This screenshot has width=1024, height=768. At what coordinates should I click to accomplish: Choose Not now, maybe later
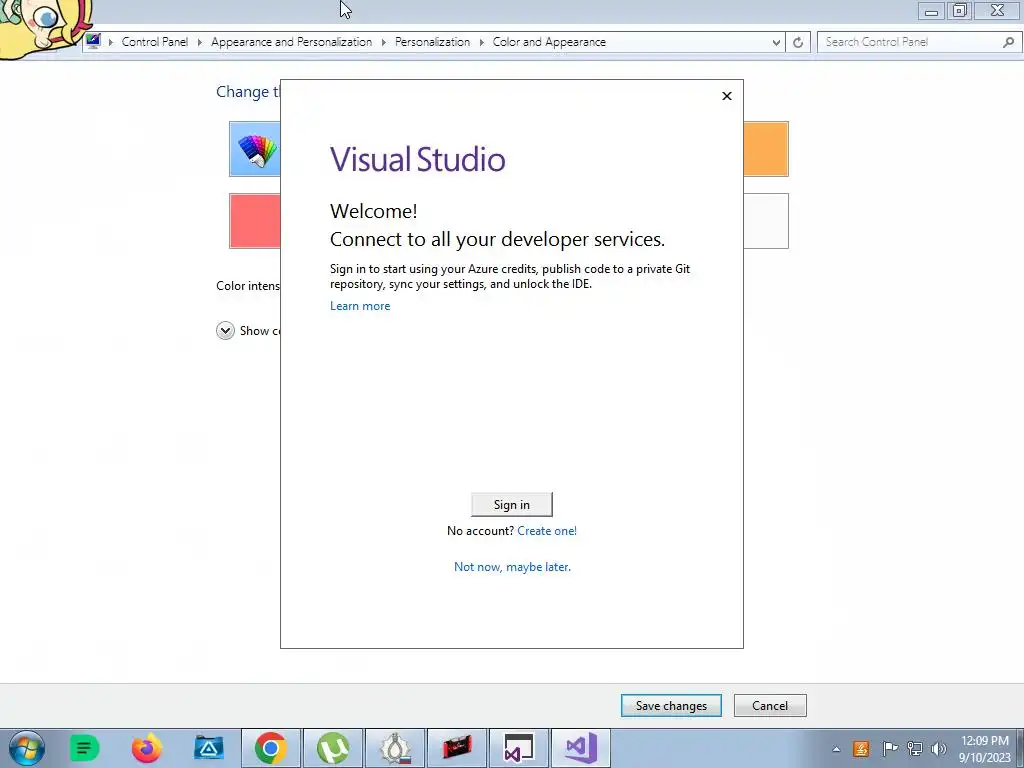(512, 567)
